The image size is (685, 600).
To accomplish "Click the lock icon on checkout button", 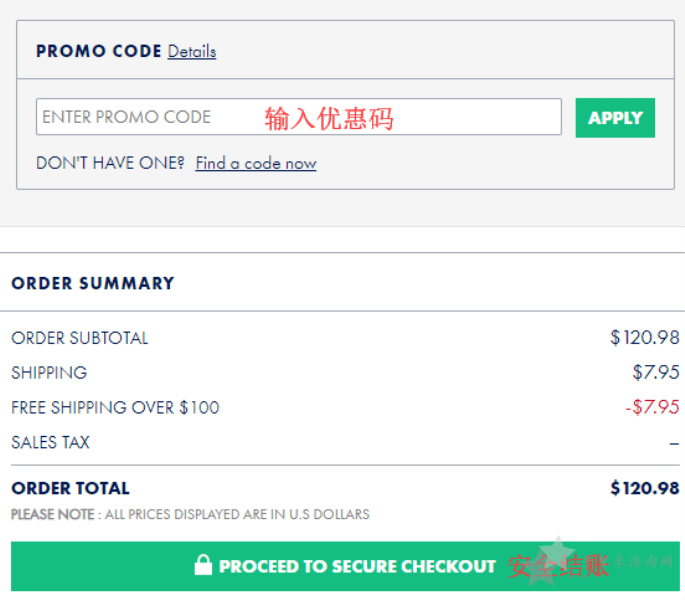I will tap(203, 565).
